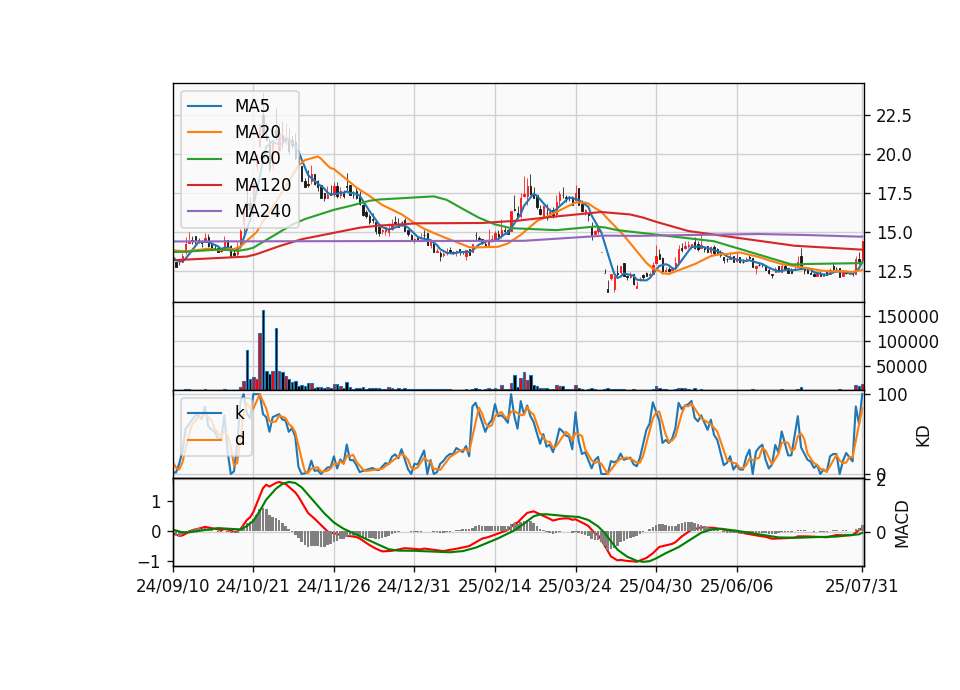Click the 25/03/24 date tick label
960x690 pixels.
575,586
